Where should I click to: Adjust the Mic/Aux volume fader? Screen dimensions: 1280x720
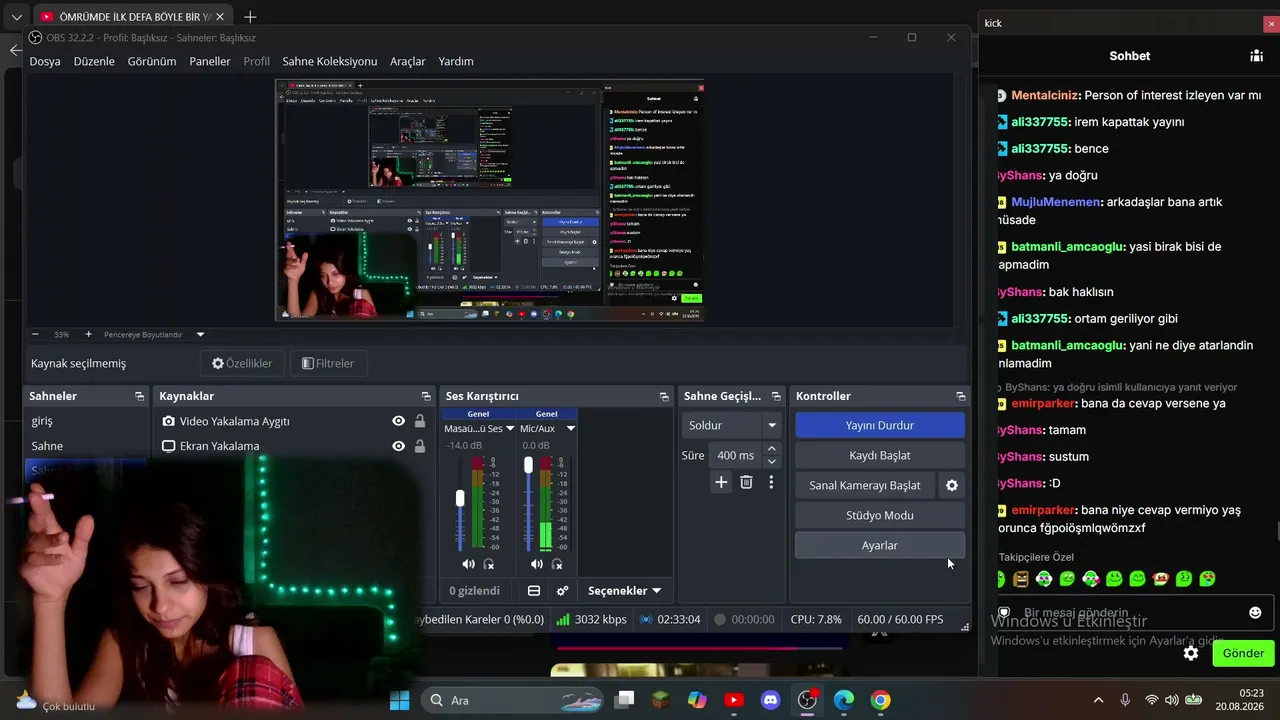click(x=528, y=465)
